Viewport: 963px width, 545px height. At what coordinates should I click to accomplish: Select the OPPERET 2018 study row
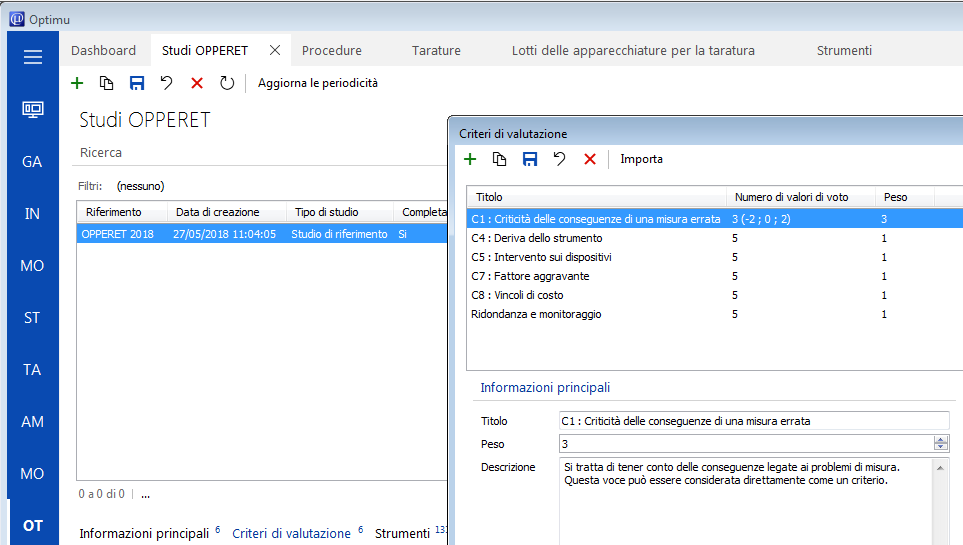tap(262, 234)
